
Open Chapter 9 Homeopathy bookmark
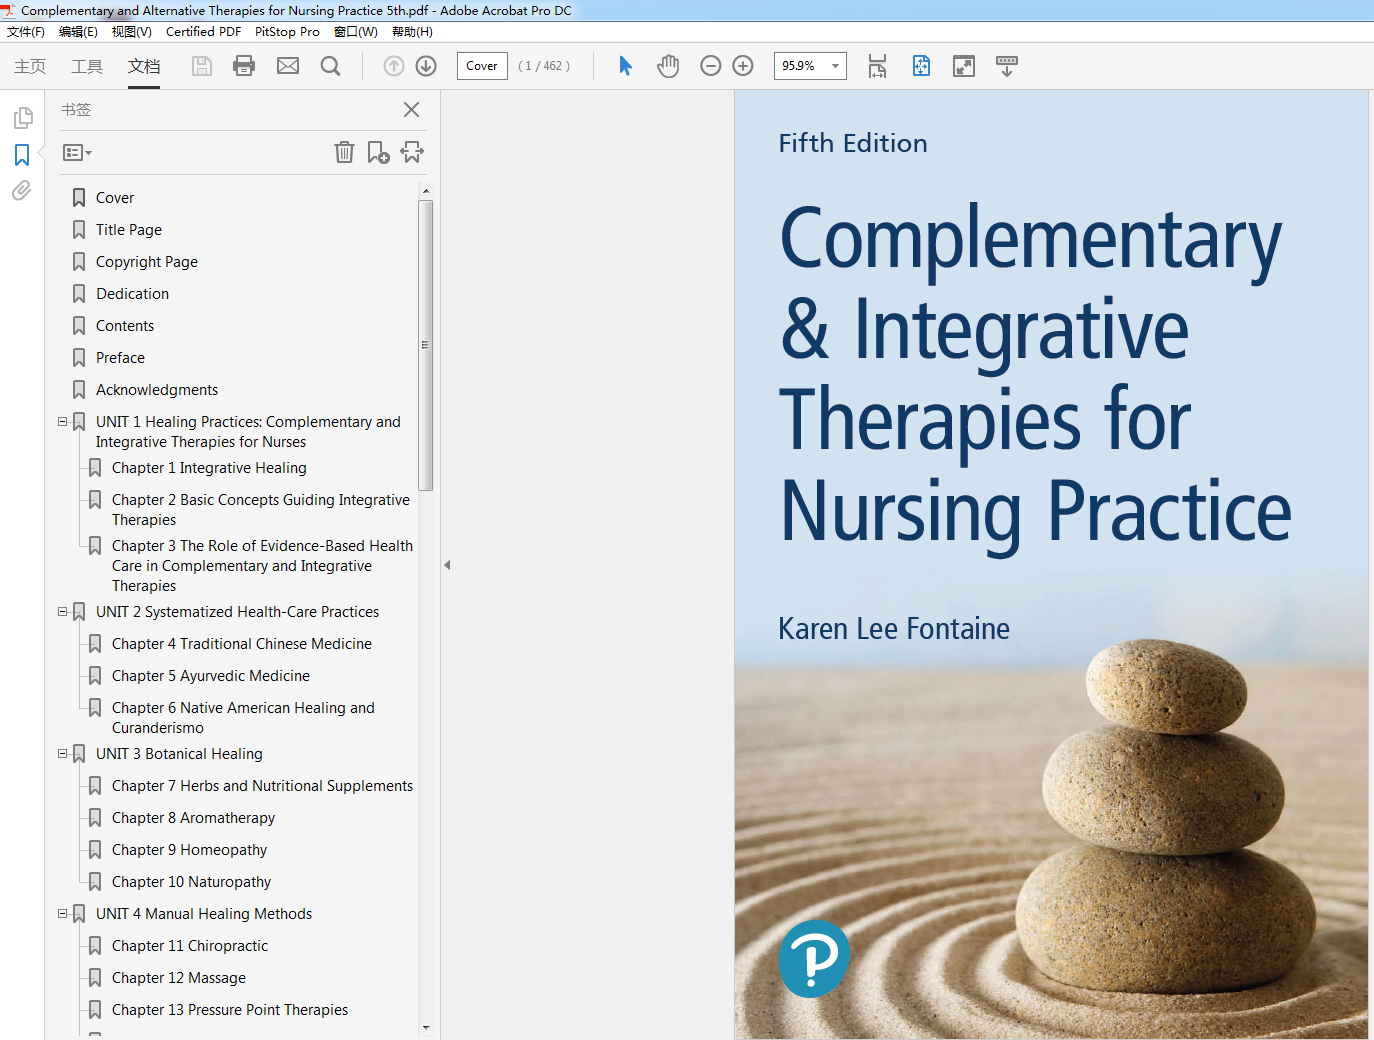coord(189,850)
